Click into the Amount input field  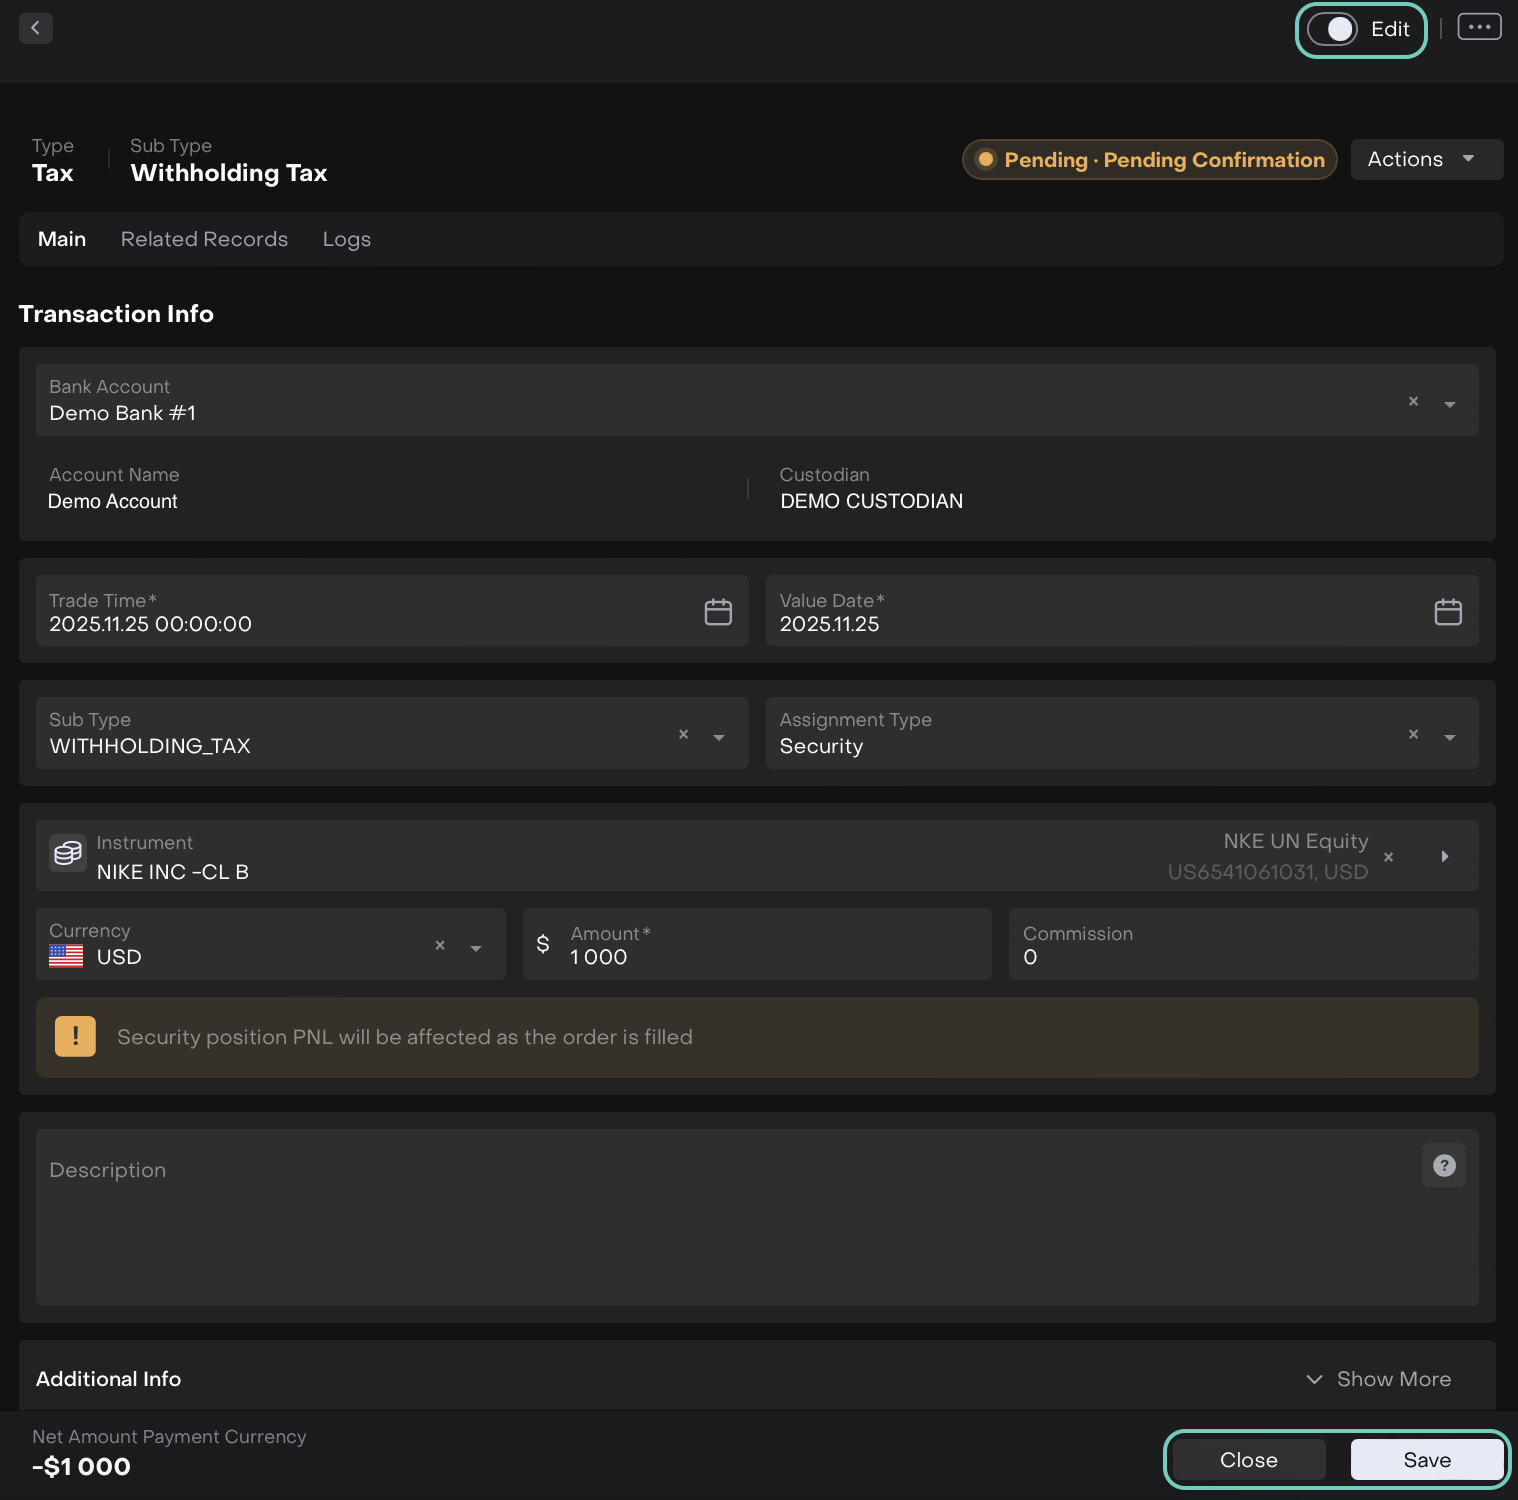[x=770, y=957]
